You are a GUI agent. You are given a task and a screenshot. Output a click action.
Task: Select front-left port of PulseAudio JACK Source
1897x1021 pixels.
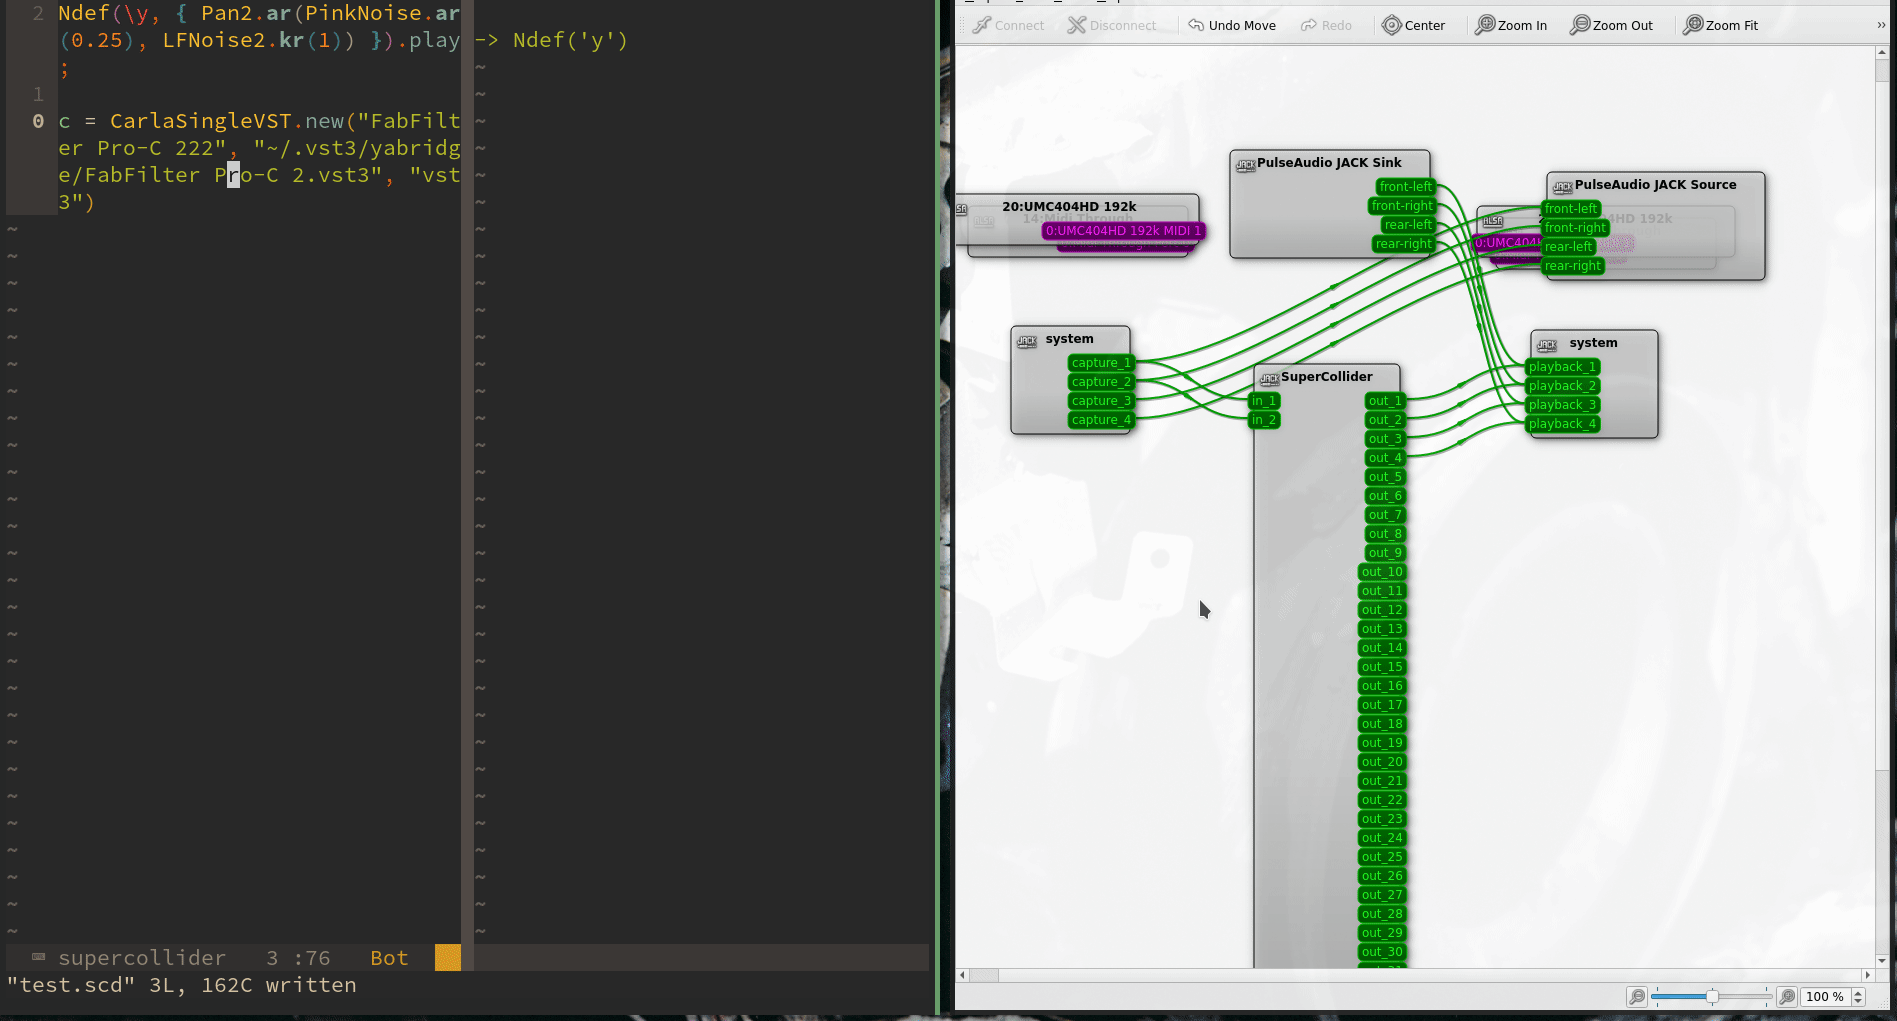tap(1571, 209)
